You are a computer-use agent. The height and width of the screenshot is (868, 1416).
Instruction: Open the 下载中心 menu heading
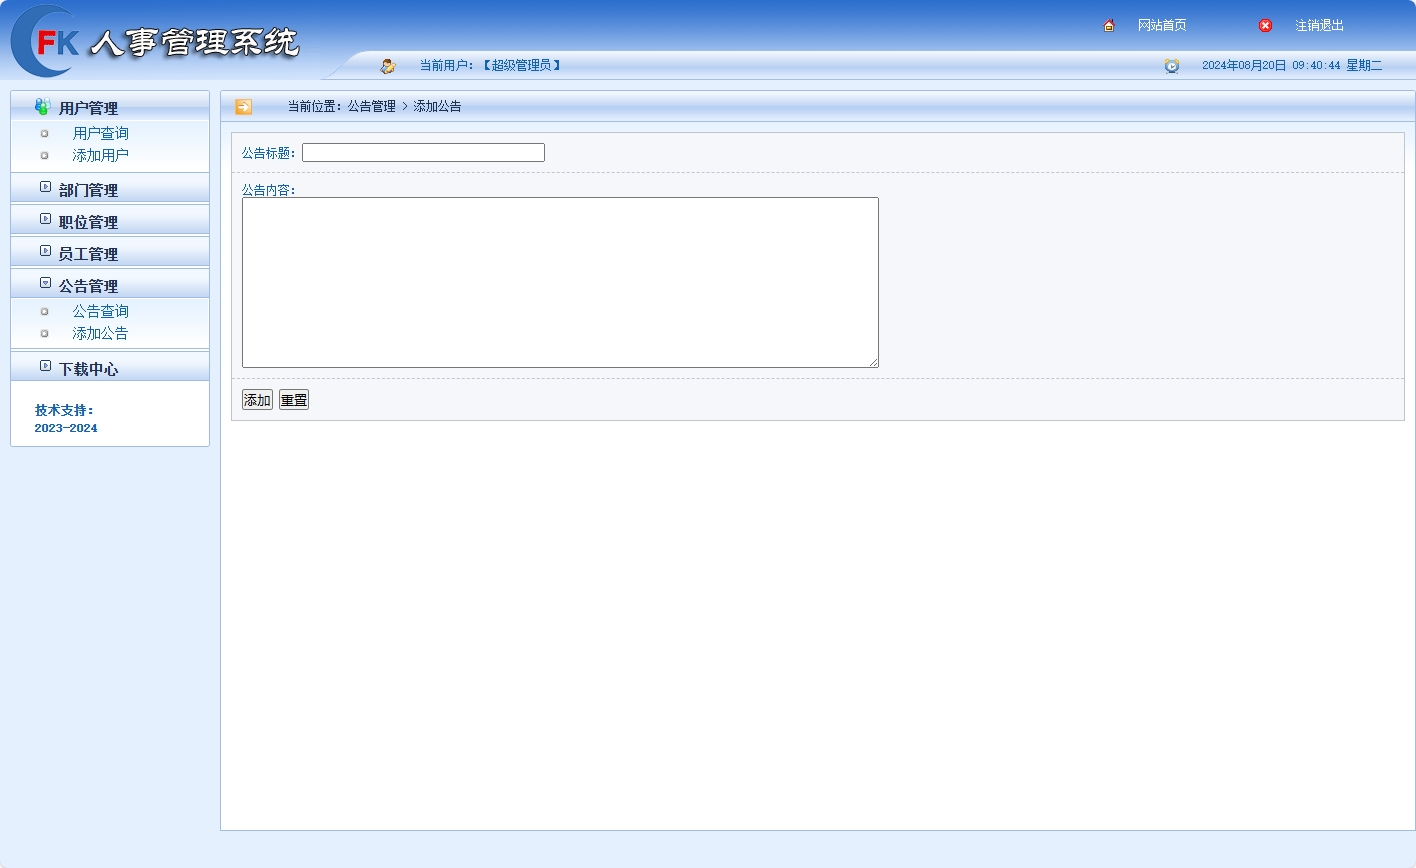pyautogui.click(x=88, y=369)
